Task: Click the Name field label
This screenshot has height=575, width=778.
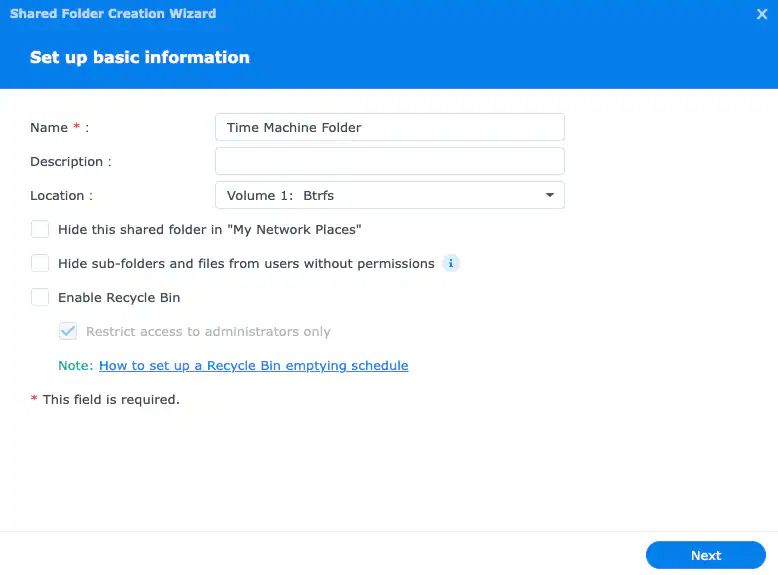Action: (x=48, y=127)
